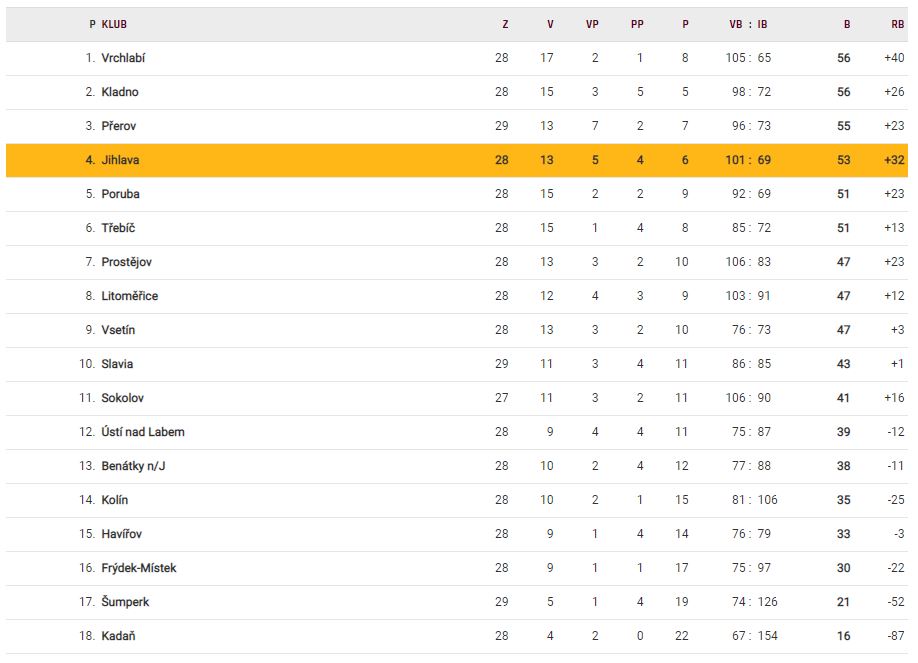Open the Poruba team link
The image size is (918, 663).
click(120, 194)
